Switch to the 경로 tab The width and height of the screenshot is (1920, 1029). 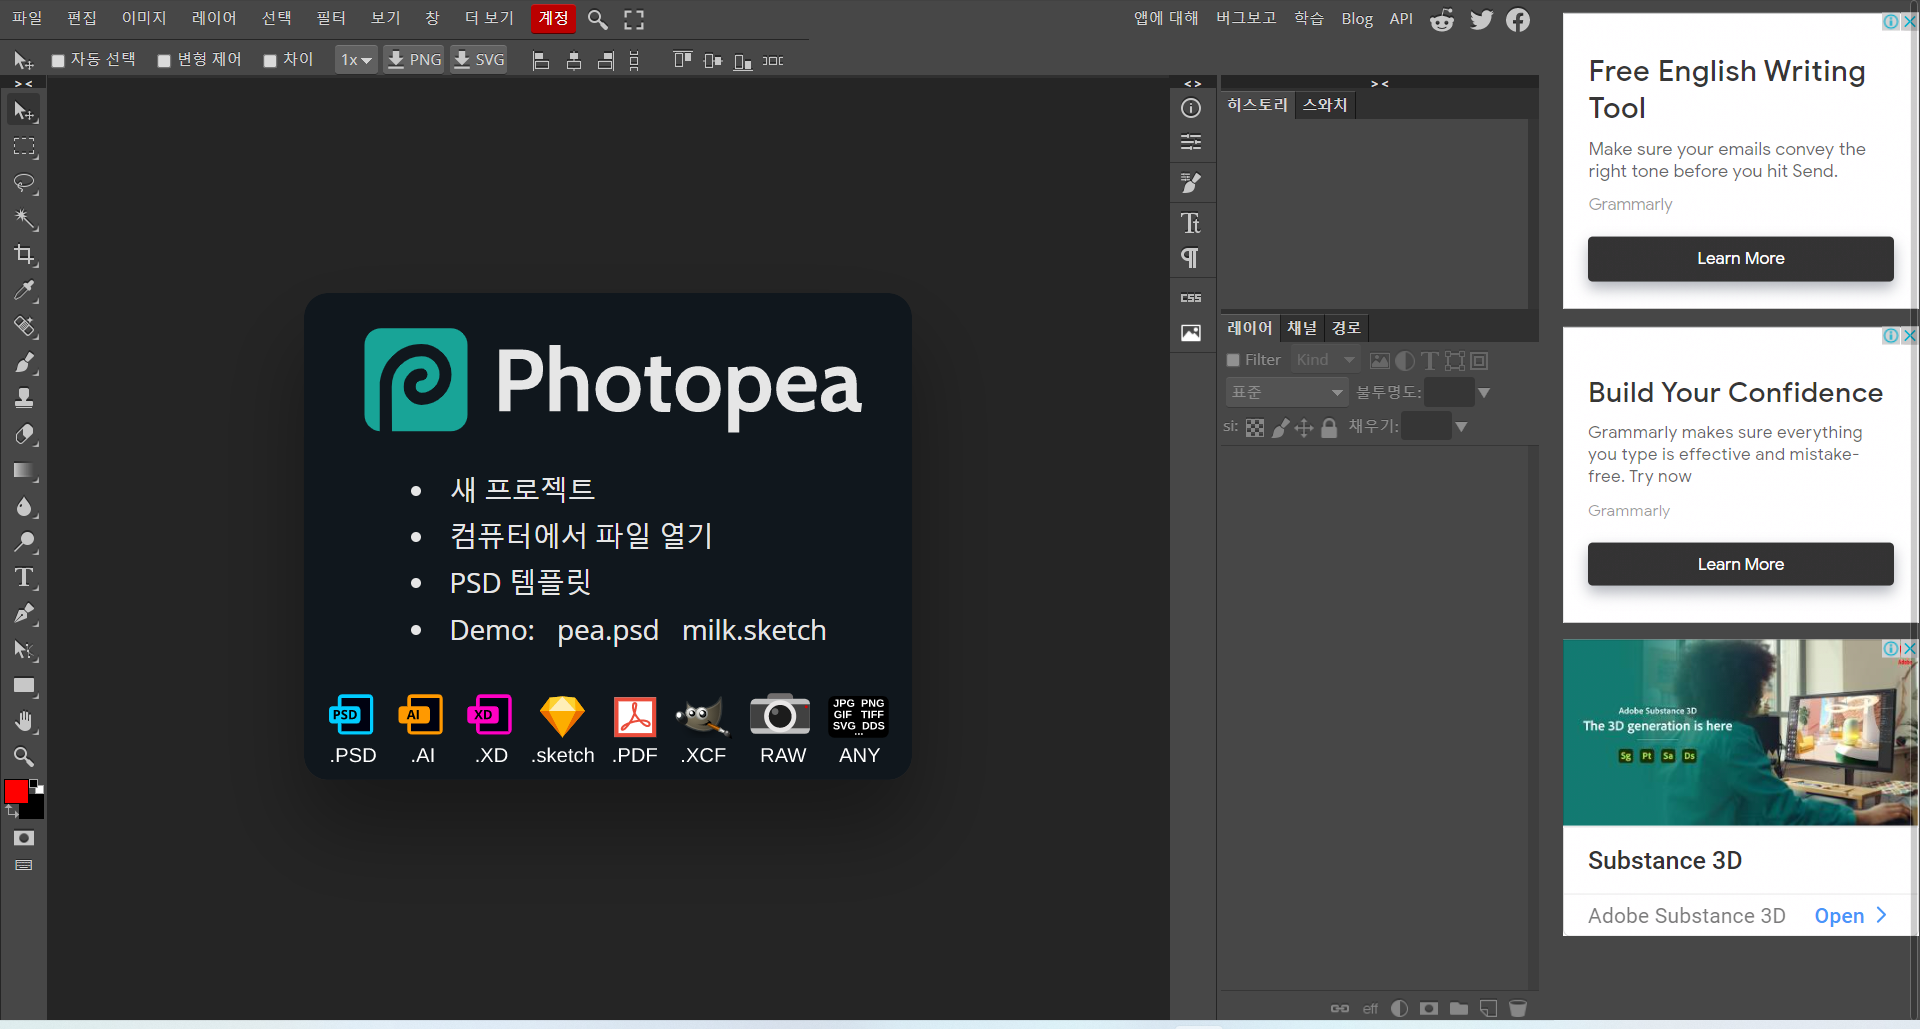(1346, 328)
